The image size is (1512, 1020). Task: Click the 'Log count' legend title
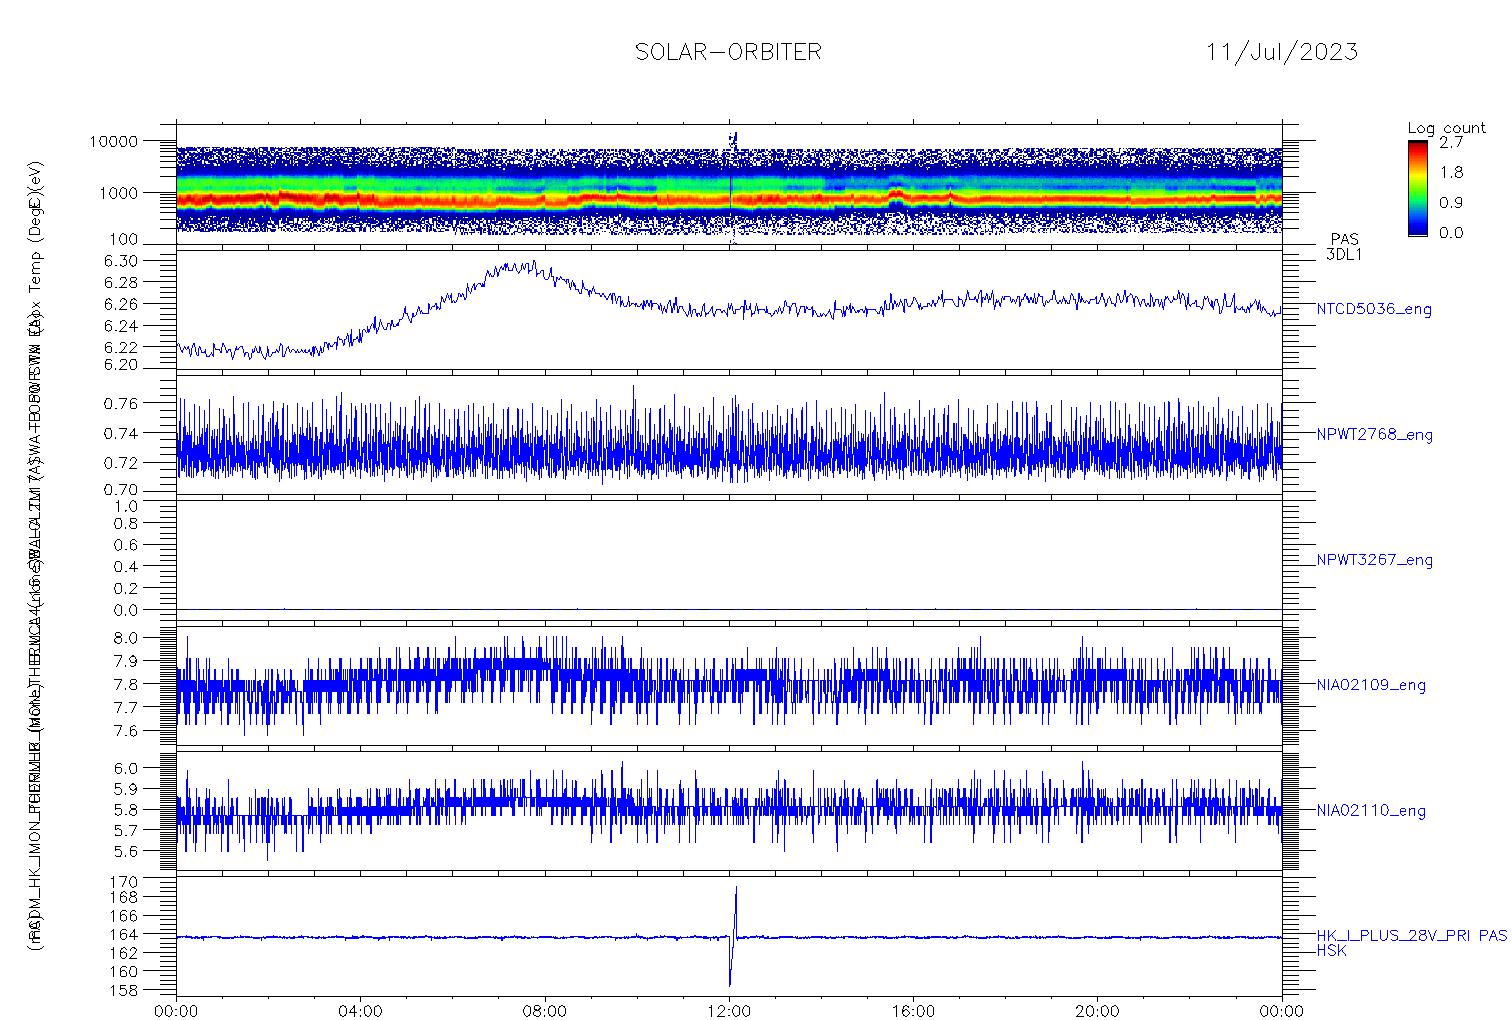[x=1446, y=128]
